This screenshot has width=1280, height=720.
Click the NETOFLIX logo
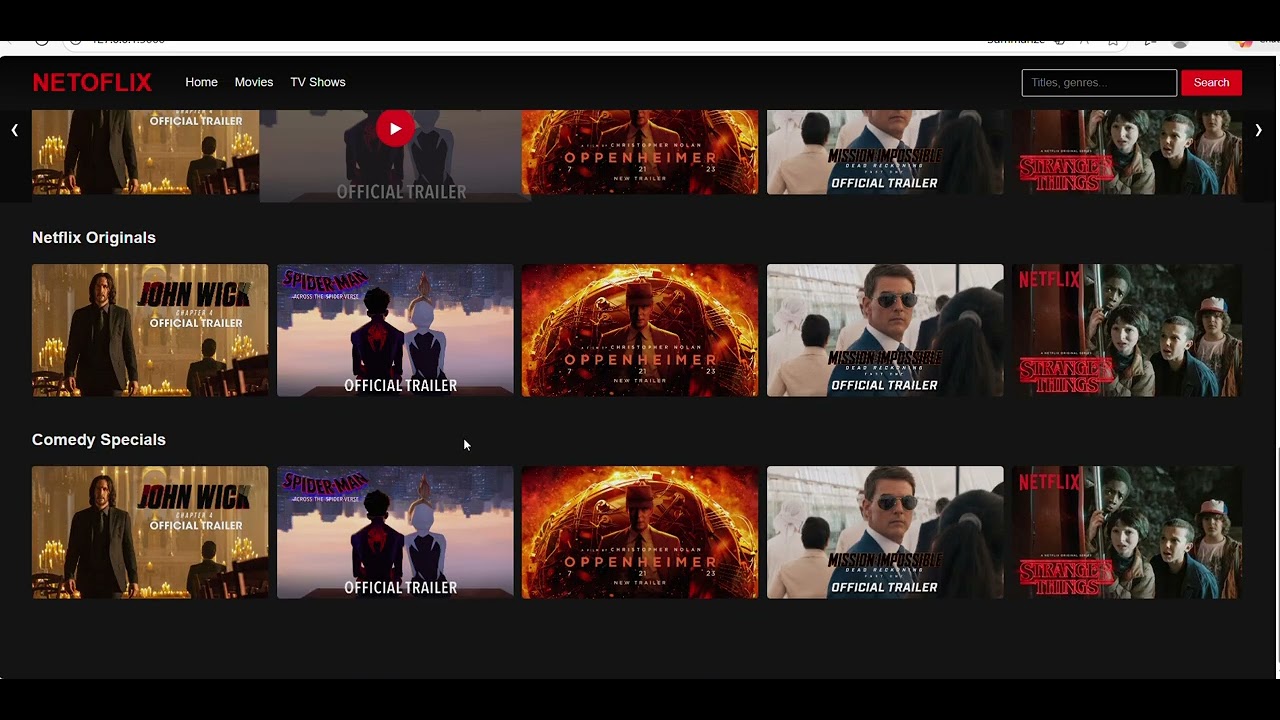92,82
